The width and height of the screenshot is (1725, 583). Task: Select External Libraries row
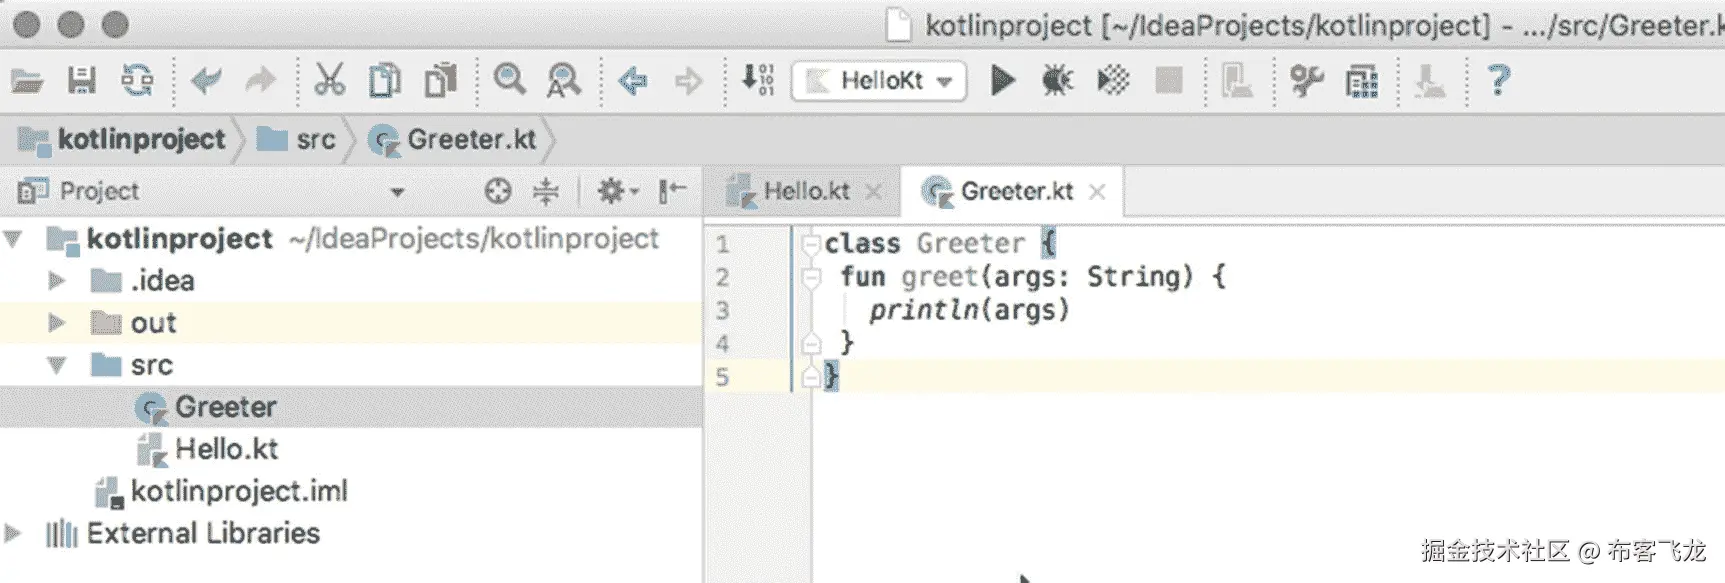pyautogui.click(x=351, y=533)
